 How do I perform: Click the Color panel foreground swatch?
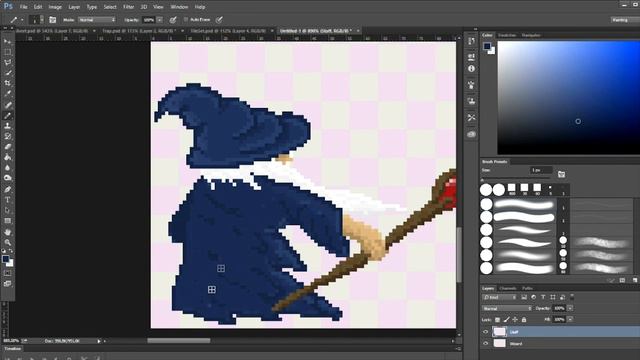click(487, 46)
